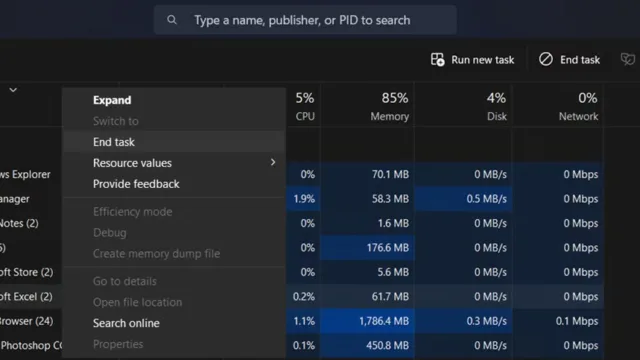Click the 70.1 MB memory value
Viewport: 640px width, 360px height.
390,174
